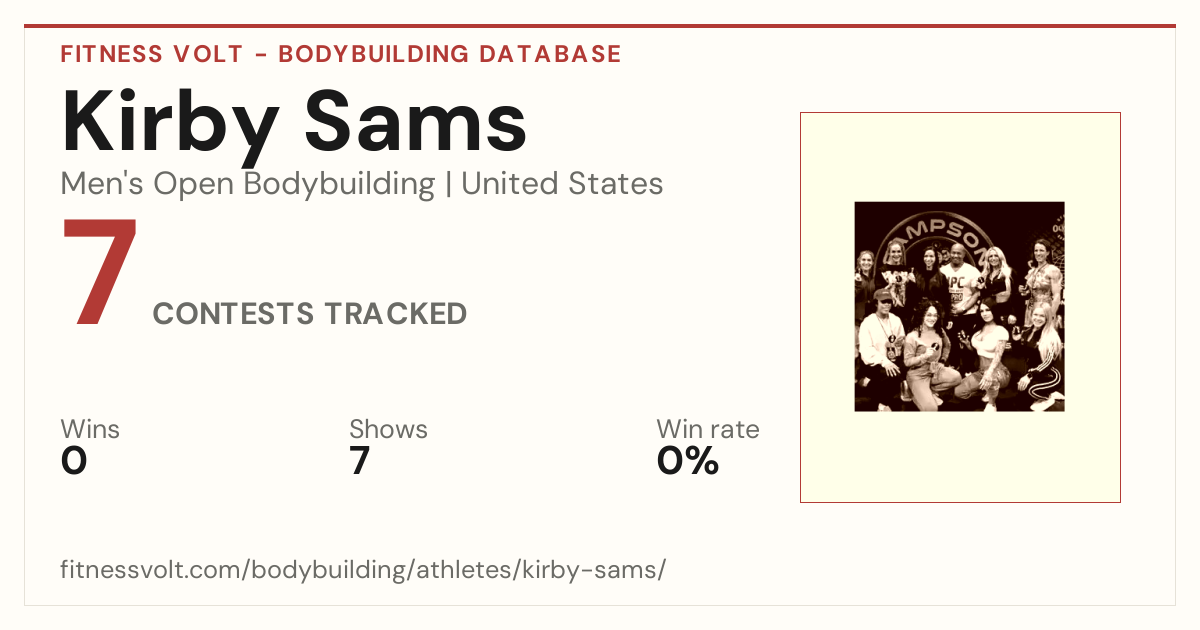Select the Men's Open Bodybuilding division text

248,184
